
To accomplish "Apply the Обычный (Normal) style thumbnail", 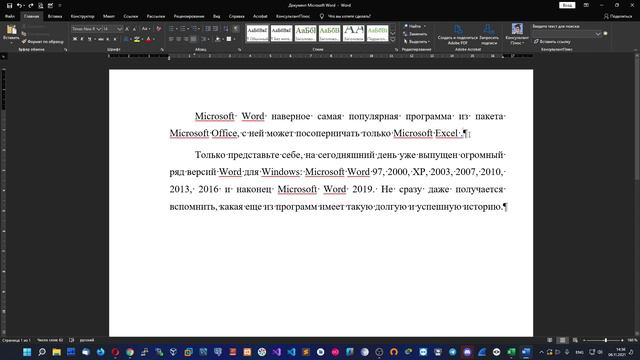I will [258, 33].
